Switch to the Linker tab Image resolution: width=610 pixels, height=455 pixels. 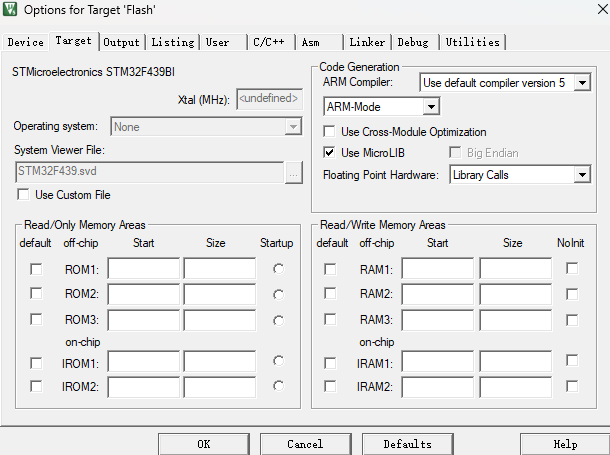[x=367, y=42]
